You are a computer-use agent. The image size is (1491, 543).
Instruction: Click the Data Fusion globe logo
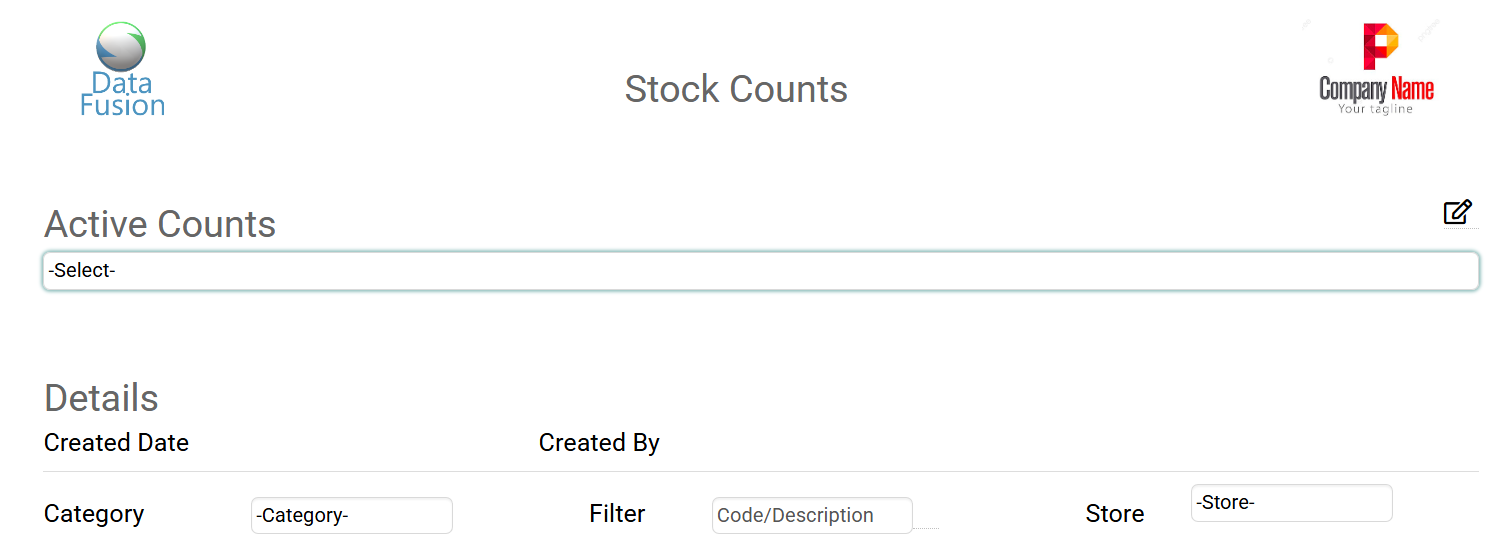pyautogui.click(x=121, y=46)
